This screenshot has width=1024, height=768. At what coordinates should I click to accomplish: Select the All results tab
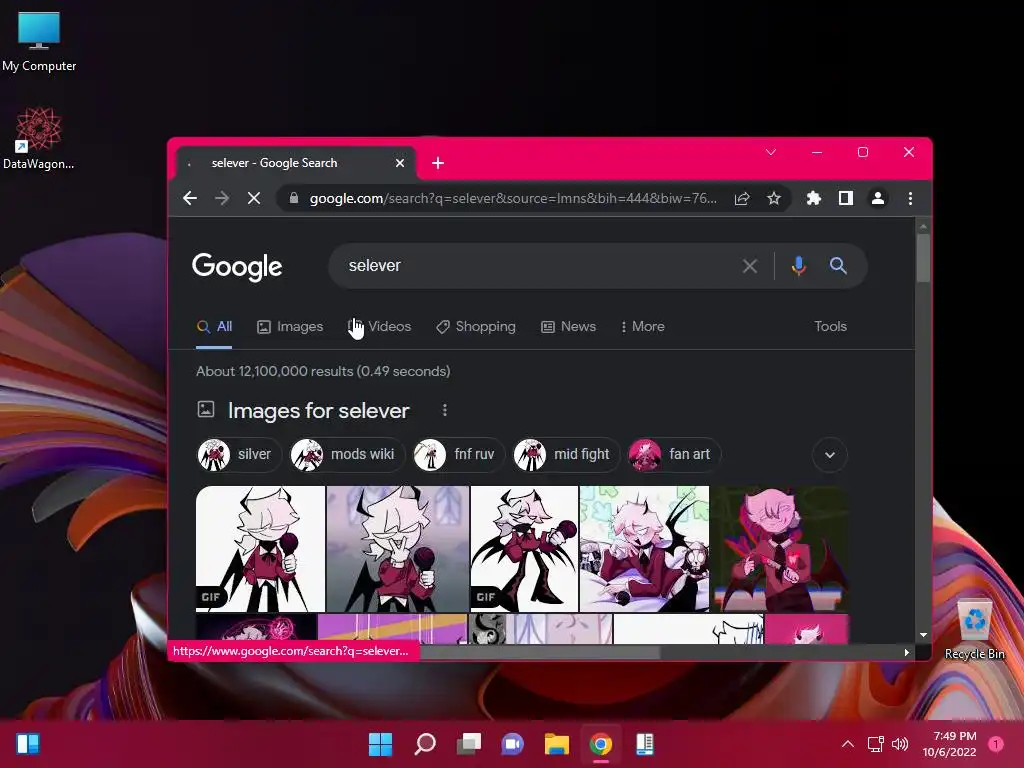click(x=214, y=327)
